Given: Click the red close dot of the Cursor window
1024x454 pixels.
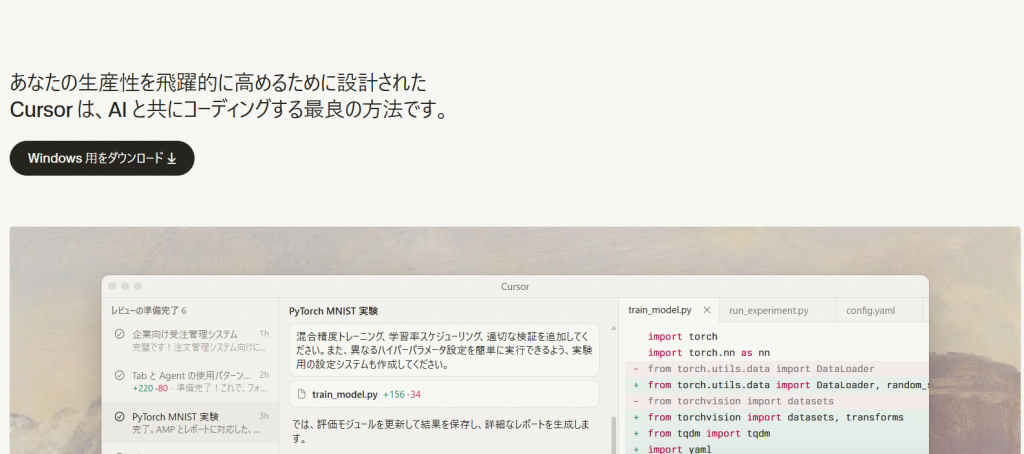Looking at the screenshot, I should (x=113, y=286).
